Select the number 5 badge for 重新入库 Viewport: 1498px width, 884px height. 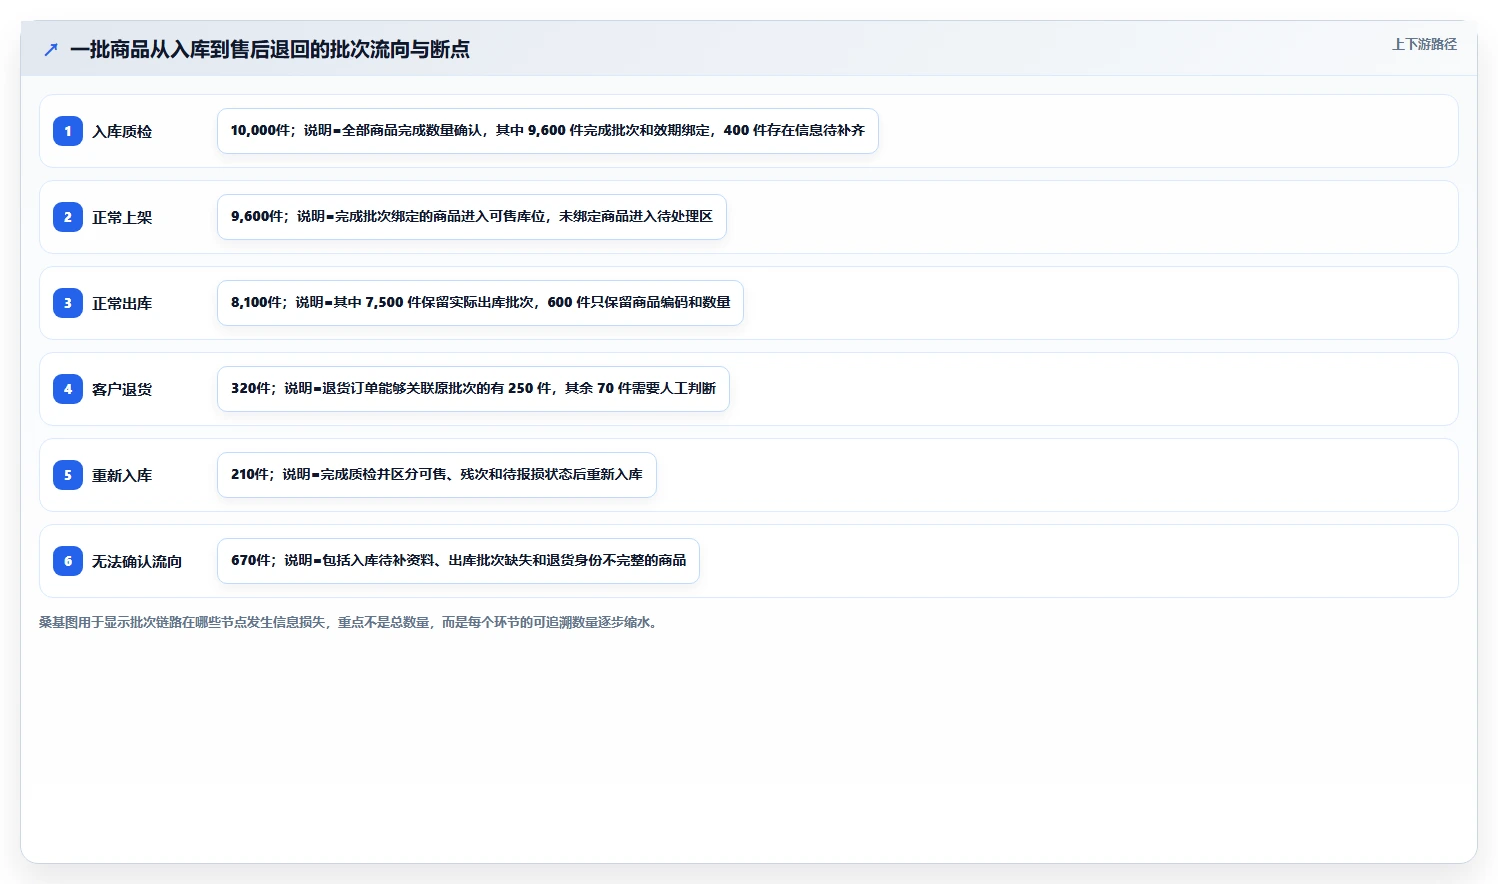coord(68,475)
